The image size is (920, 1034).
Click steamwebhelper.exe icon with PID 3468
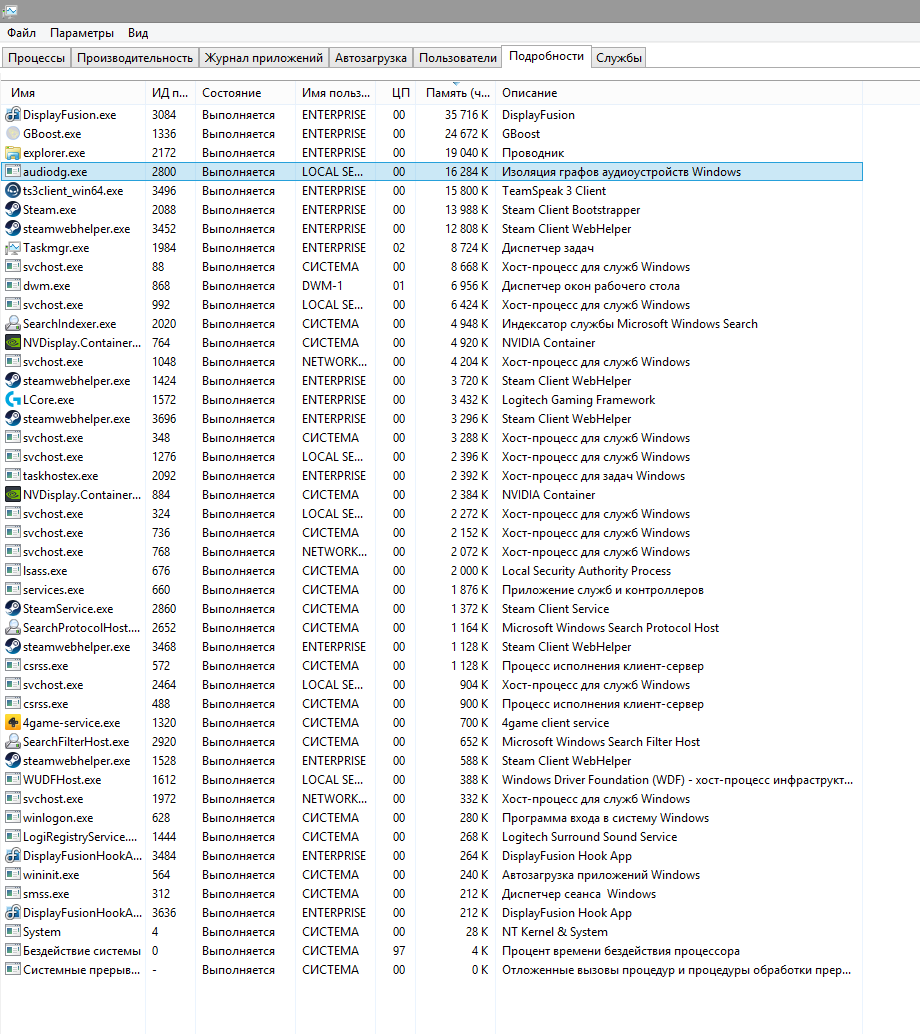click(13, 647)
